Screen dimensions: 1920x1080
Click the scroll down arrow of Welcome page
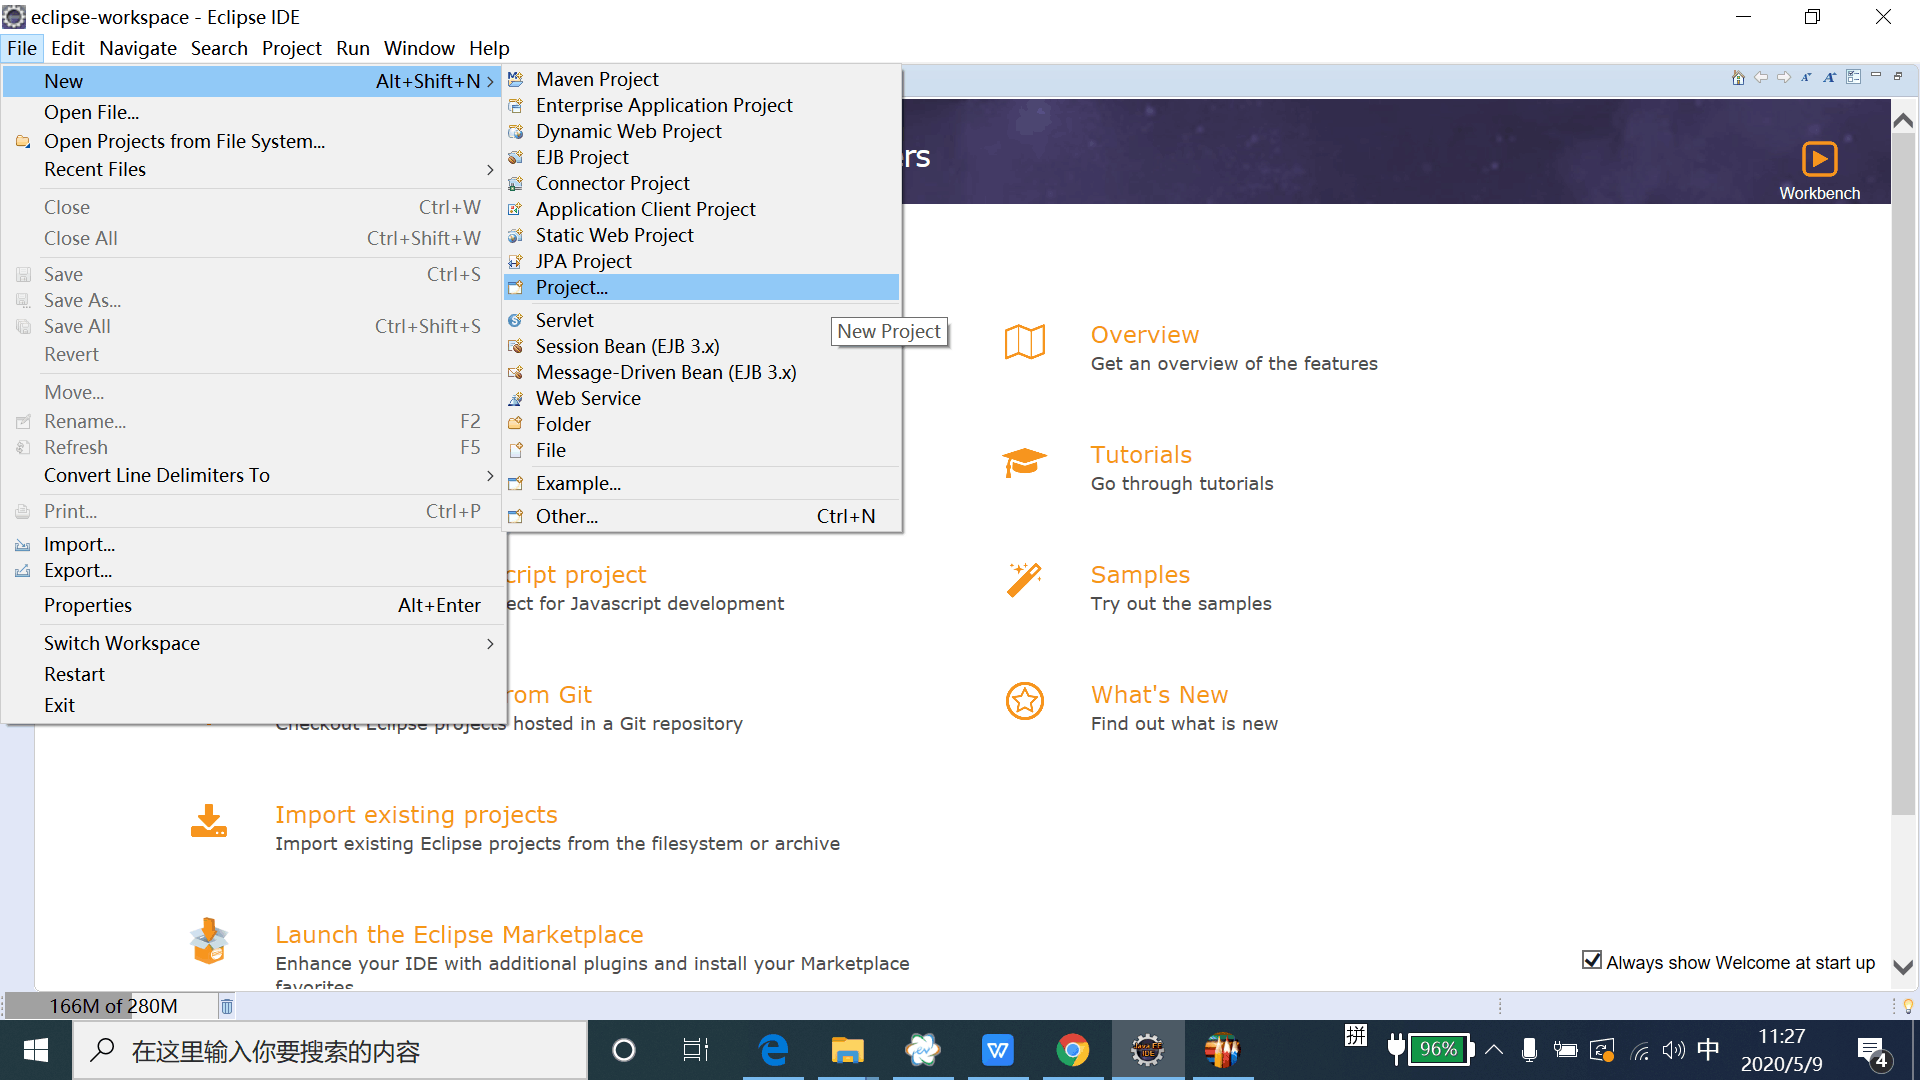tap(1903, 967)
